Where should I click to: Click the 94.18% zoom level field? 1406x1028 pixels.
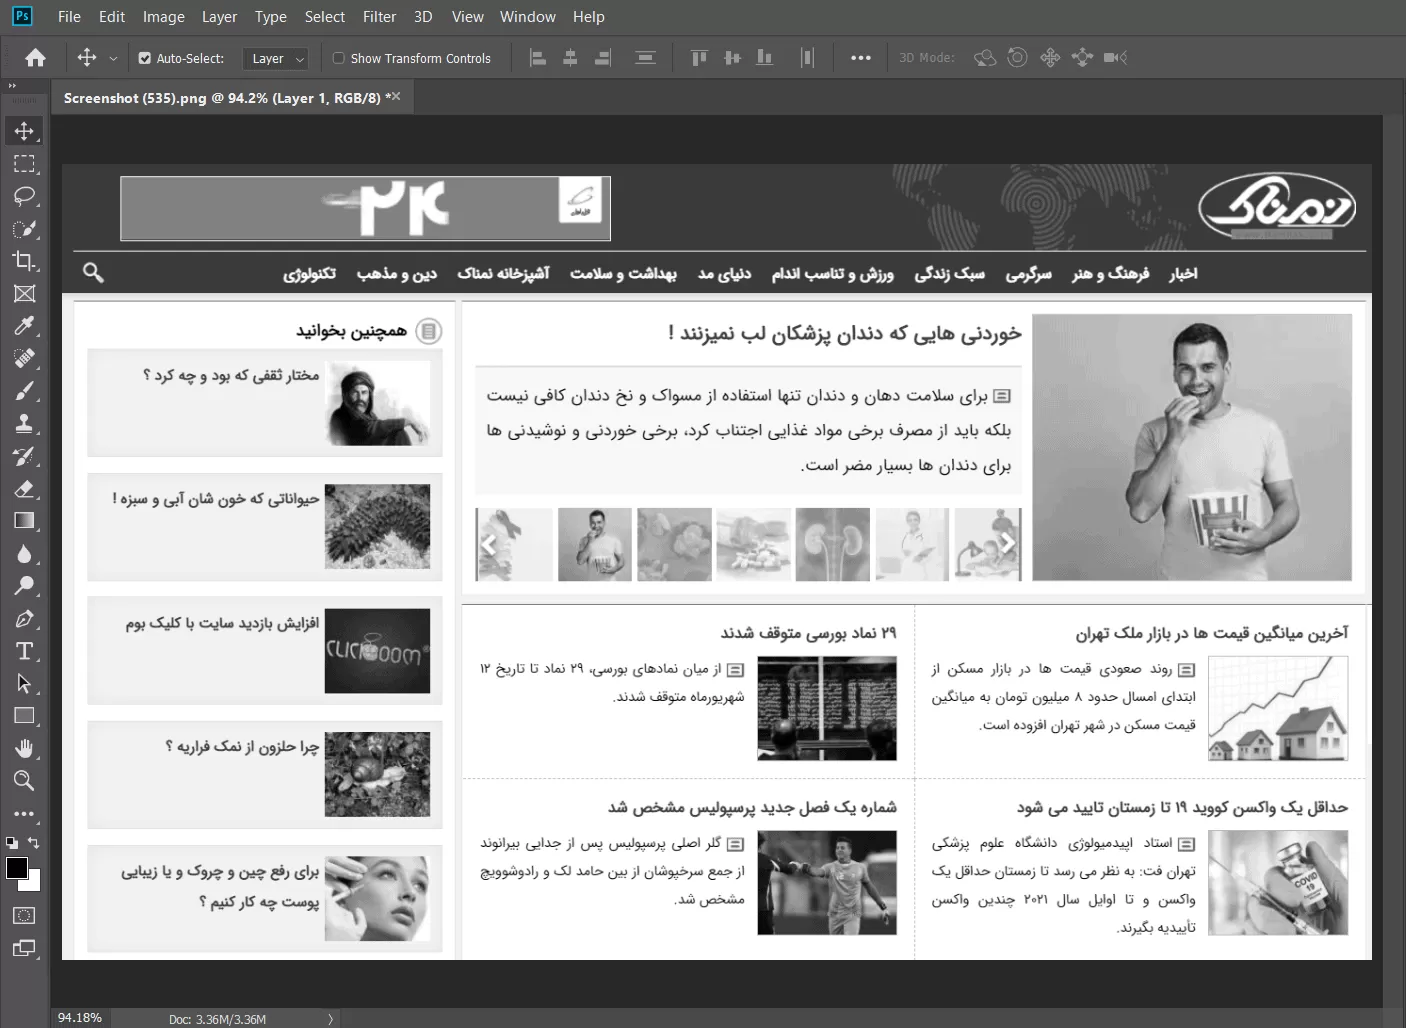coord(80,1018)
